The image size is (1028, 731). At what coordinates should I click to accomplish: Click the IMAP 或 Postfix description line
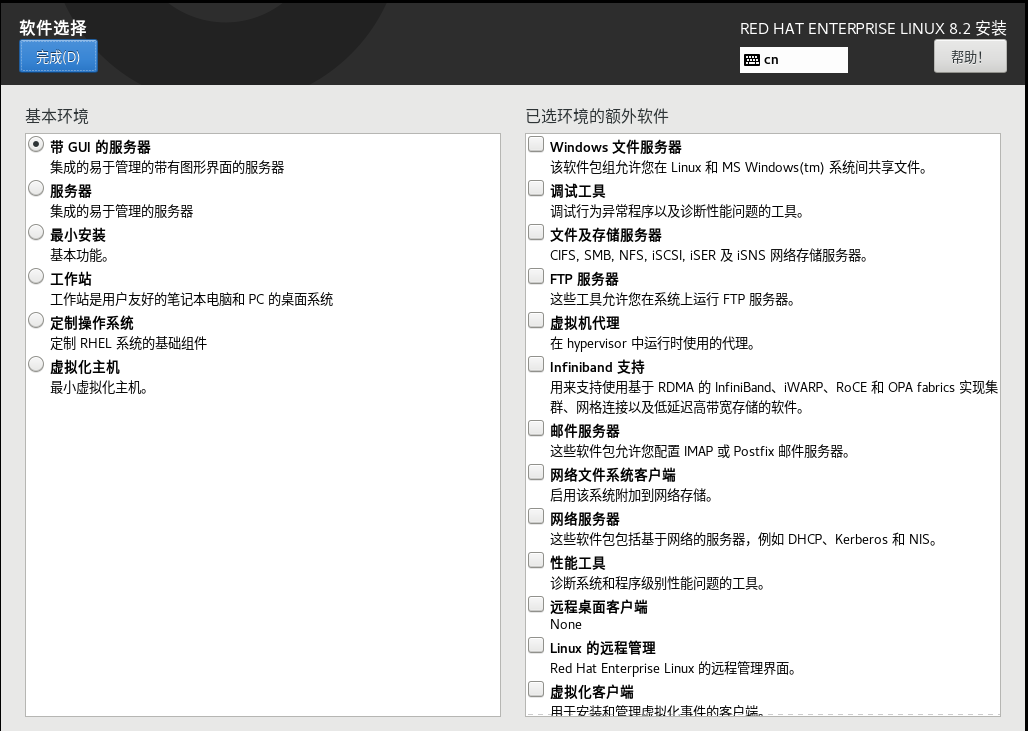click(x=700, y=452)
